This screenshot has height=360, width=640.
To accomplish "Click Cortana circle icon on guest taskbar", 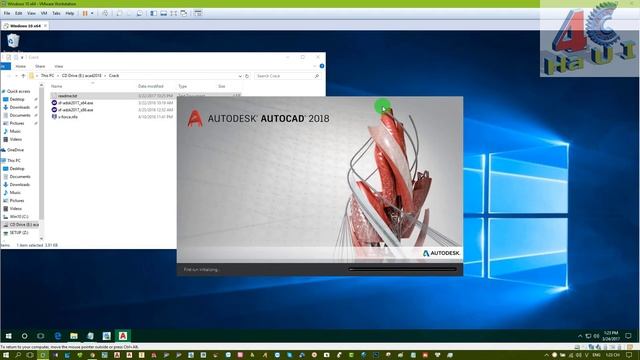I will (24, 336).
